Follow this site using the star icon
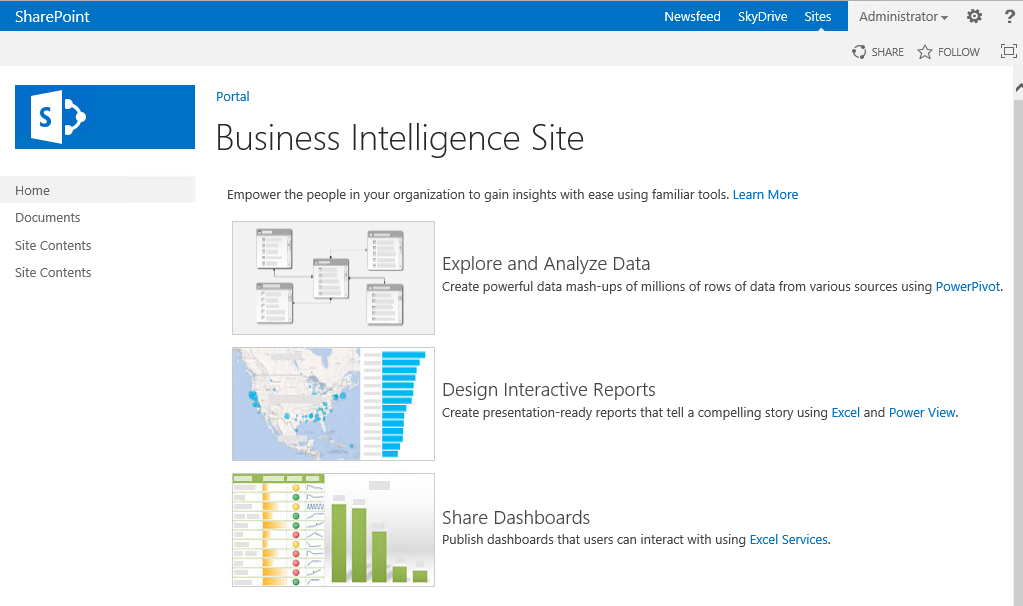 pyautogui.click(x=925, y=52)
